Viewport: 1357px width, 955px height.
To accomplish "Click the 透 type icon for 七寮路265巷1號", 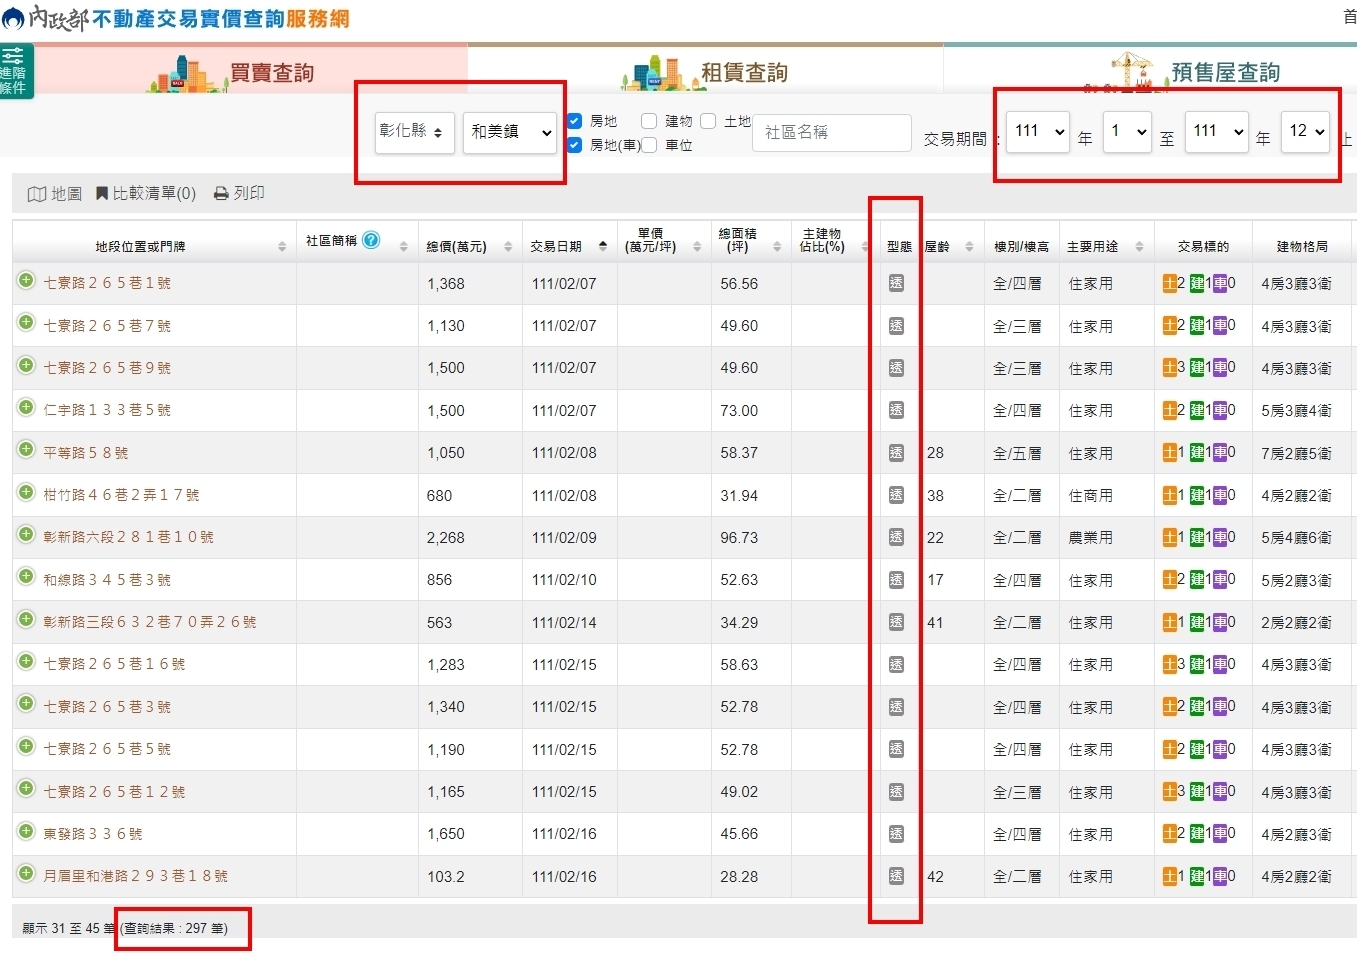I will pos(896,283).
